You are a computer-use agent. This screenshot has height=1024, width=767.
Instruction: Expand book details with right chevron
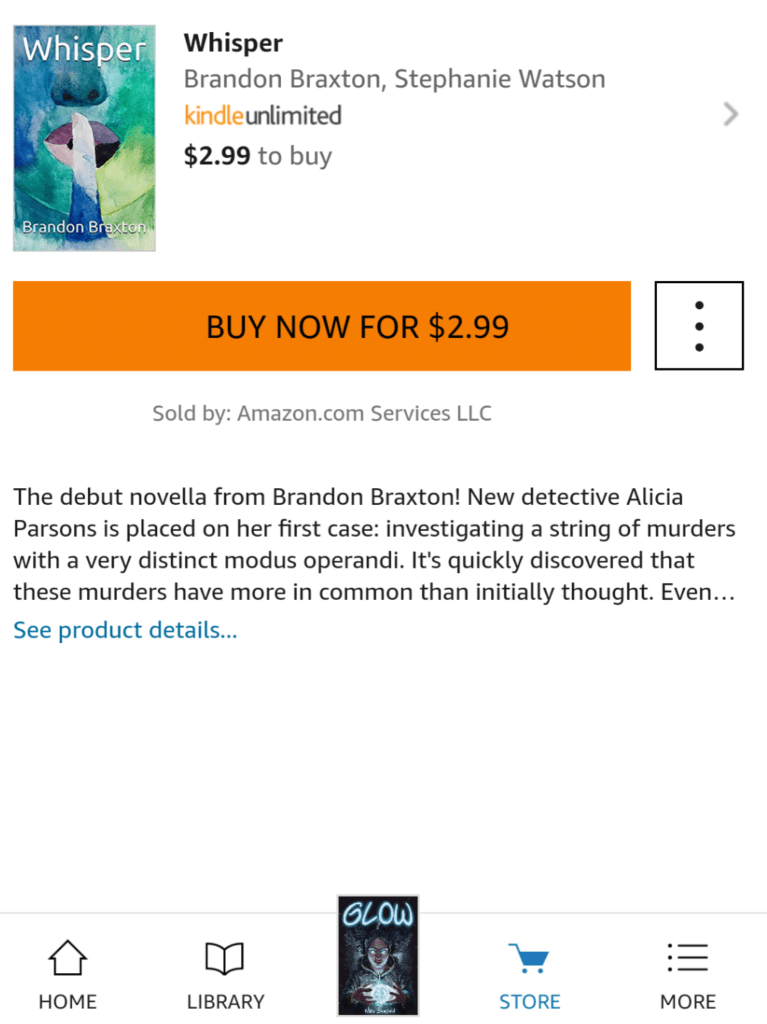(x=731, y=115)
